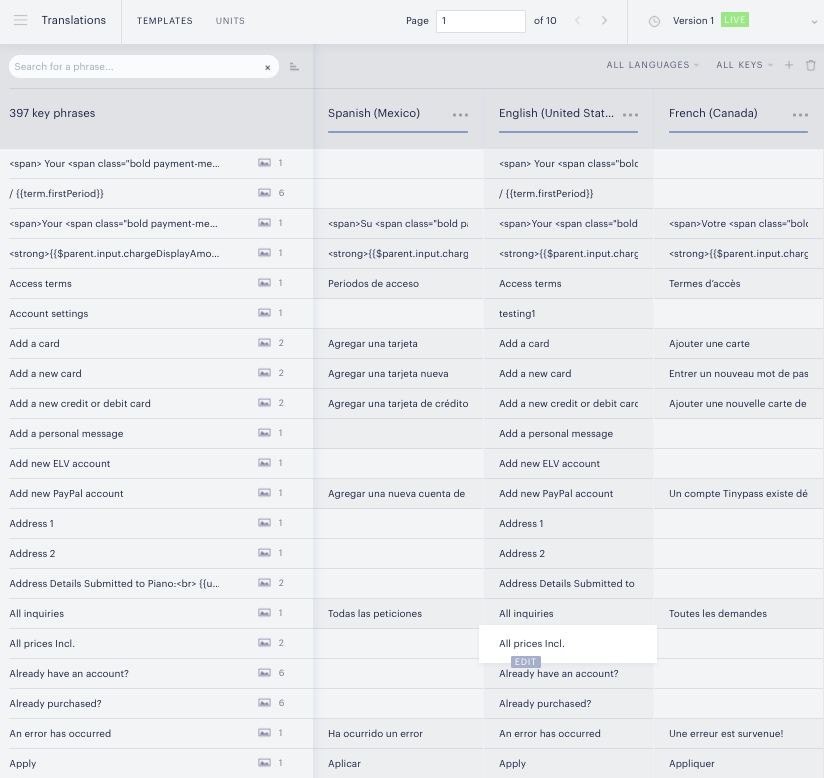Click the screenshot icon in the Access terms row
This screenshot has width=824, height=778.
[x=264, y=283]
